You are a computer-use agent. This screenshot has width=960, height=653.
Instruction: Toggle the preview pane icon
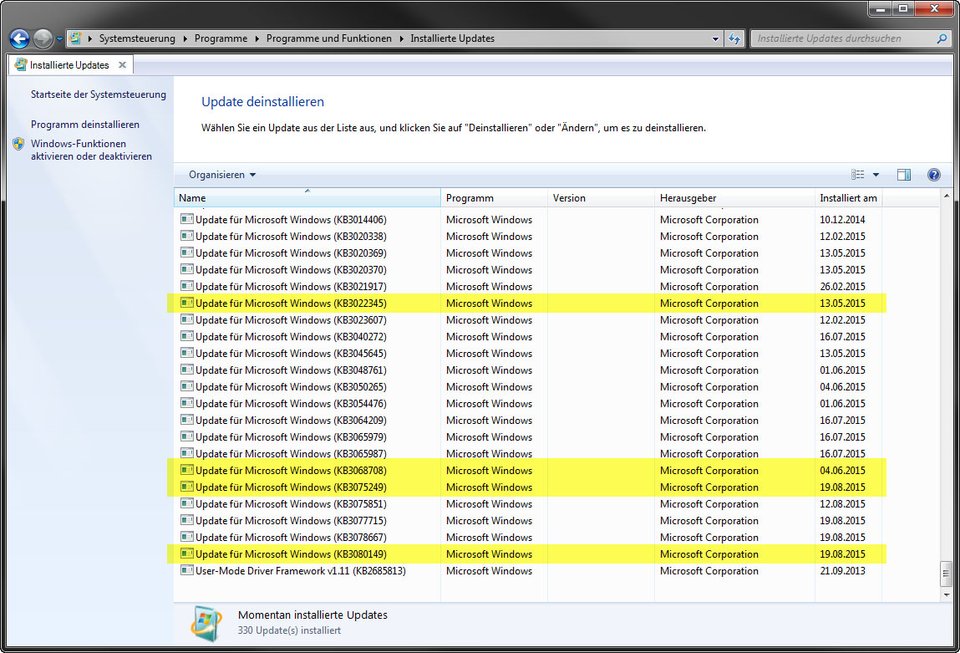click(904, 175)
